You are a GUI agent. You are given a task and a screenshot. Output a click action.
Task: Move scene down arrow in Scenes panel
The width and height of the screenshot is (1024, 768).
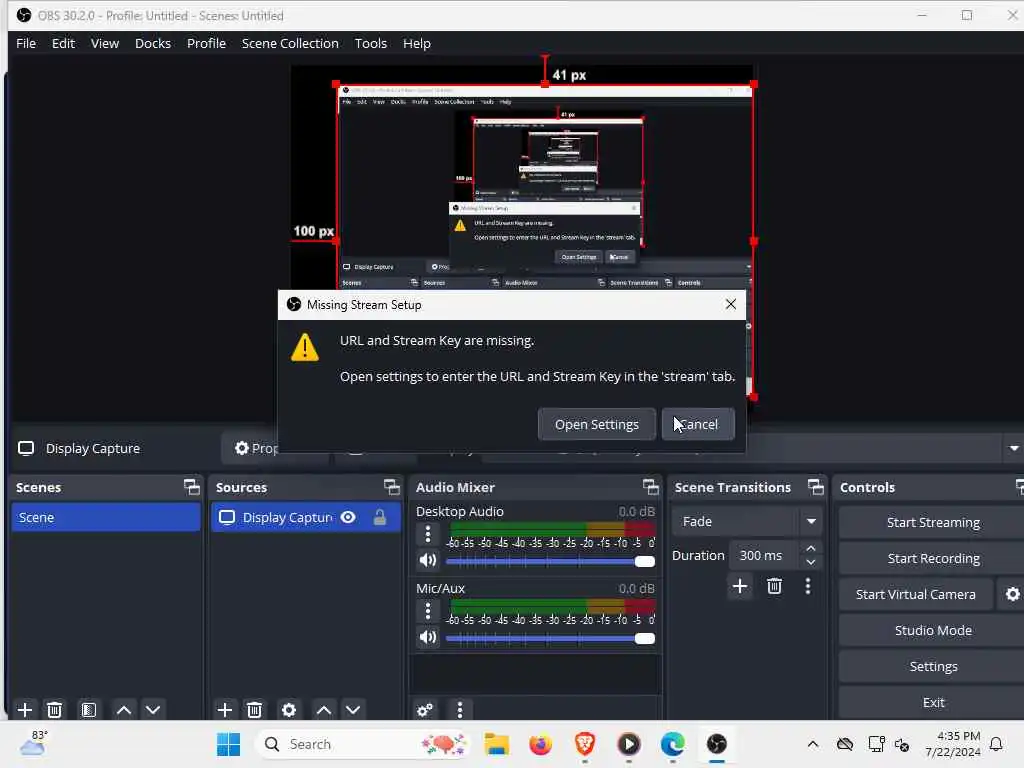[153, 710]
